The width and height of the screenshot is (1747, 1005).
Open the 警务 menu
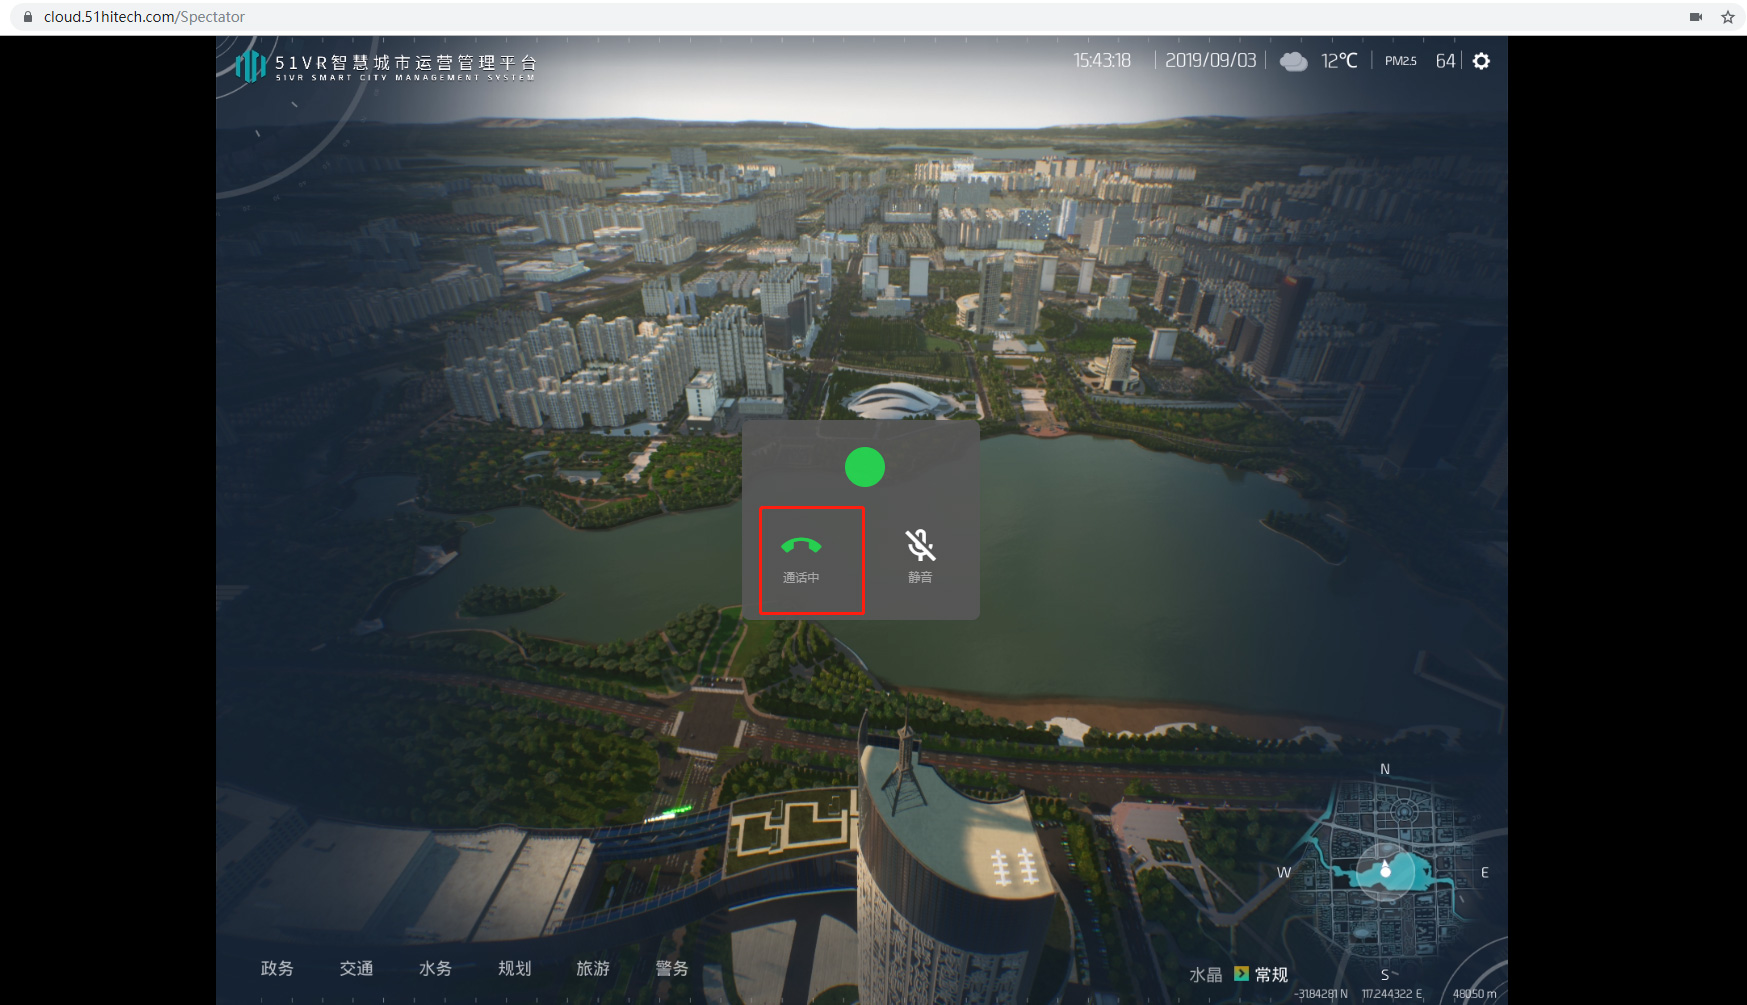672,968
